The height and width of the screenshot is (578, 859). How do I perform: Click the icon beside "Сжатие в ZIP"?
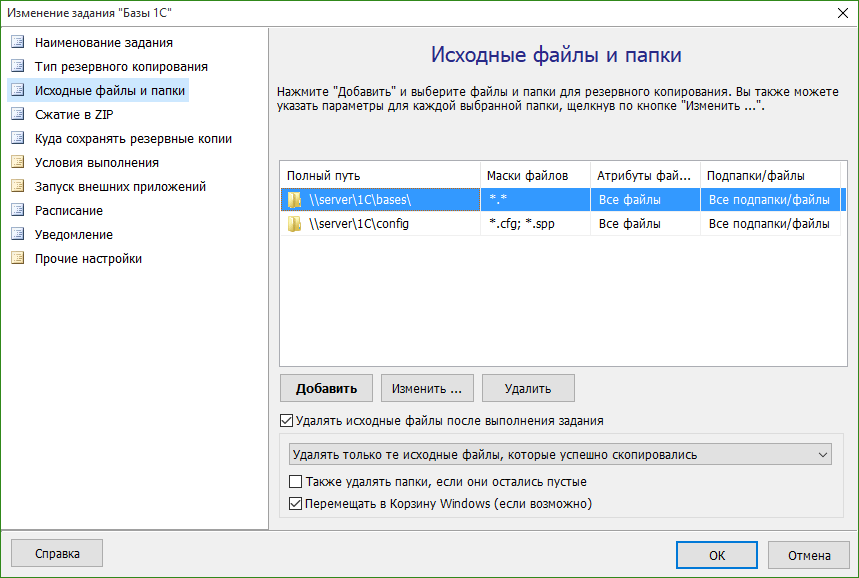pos(17,115)
